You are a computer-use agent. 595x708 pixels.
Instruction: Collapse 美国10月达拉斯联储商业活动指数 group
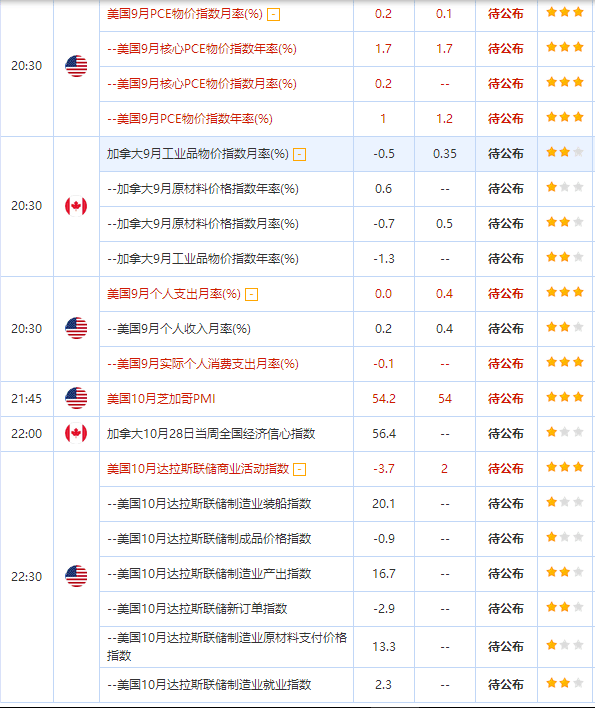point(299,470)
